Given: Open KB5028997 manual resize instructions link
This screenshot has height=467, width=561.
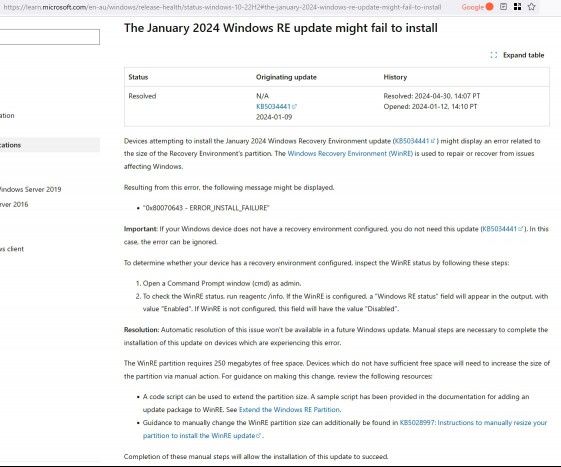Looking at the screenshot, I should pyautogui.click(x=345, y=429).
